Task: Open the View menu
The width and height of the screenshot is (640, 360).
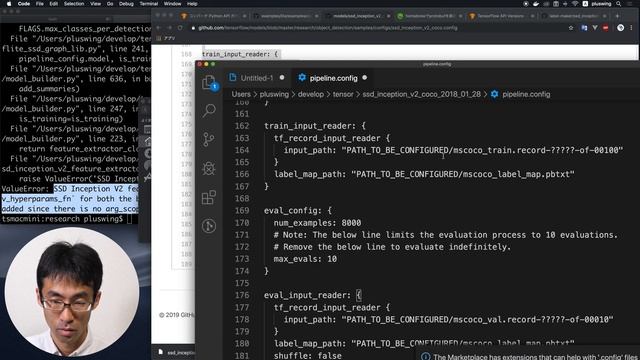Action: pyautogui.click(x=96, y=4)
